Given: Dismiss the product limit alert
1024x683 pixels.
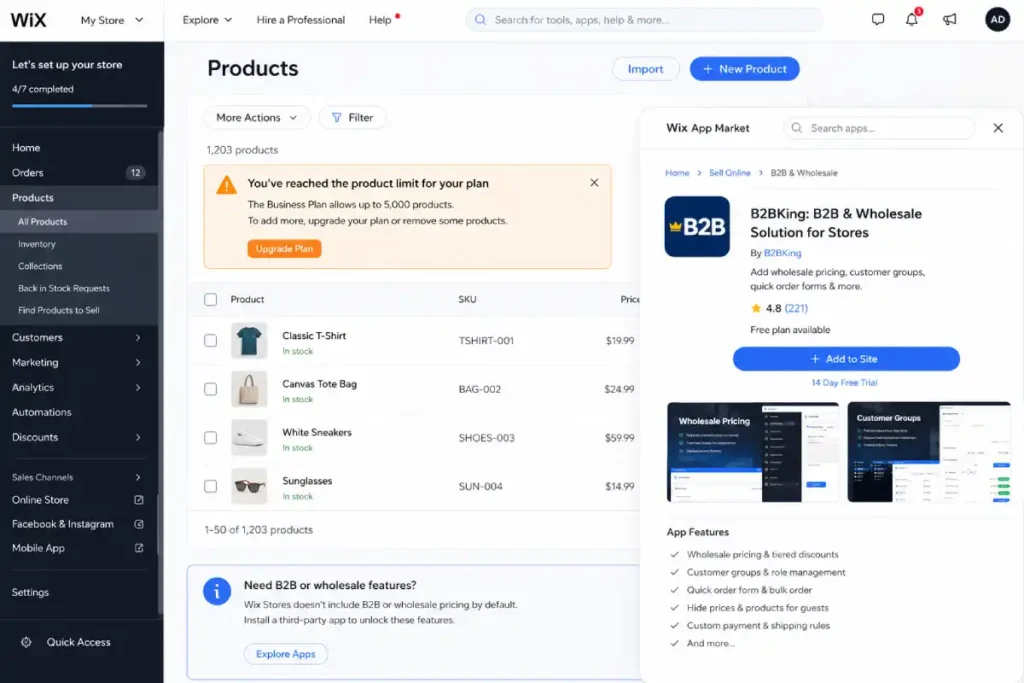Looking at the screenshot, I should pyautogui.click(x=594, y=183).
